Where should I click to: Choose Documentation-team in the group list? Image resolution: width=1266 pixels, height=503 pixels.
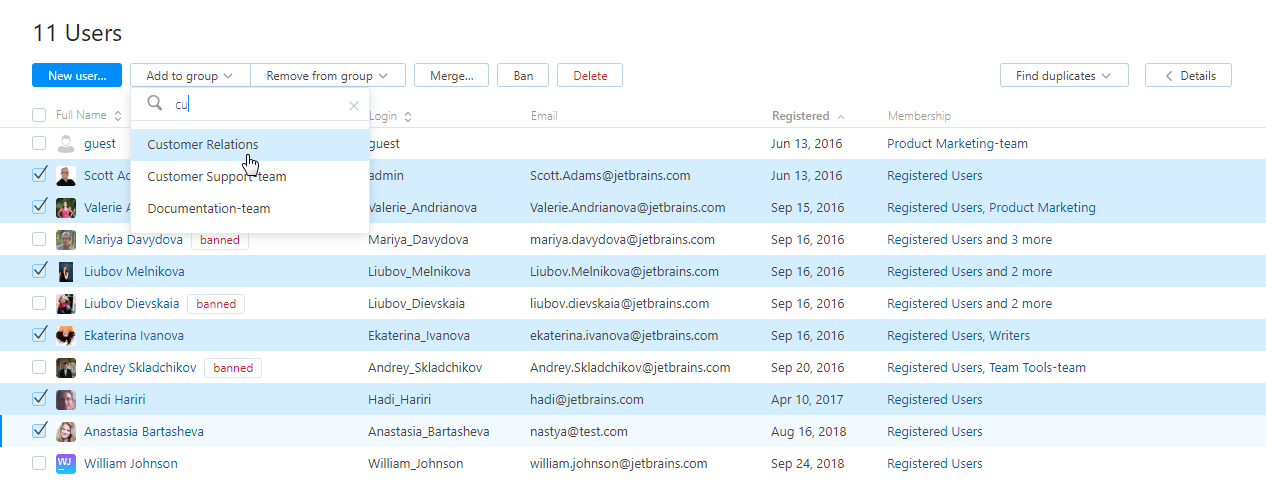[208, 208]
